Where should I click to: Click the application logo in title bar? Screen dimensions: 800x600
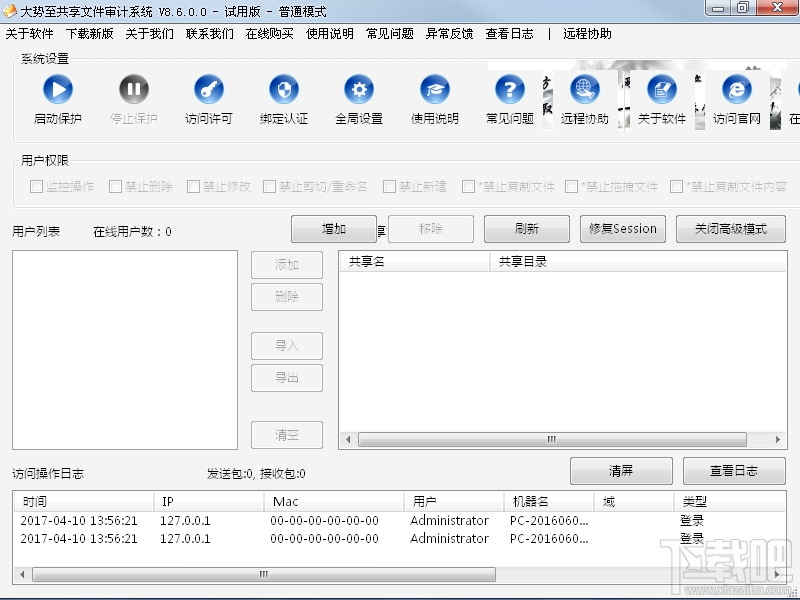9,11
